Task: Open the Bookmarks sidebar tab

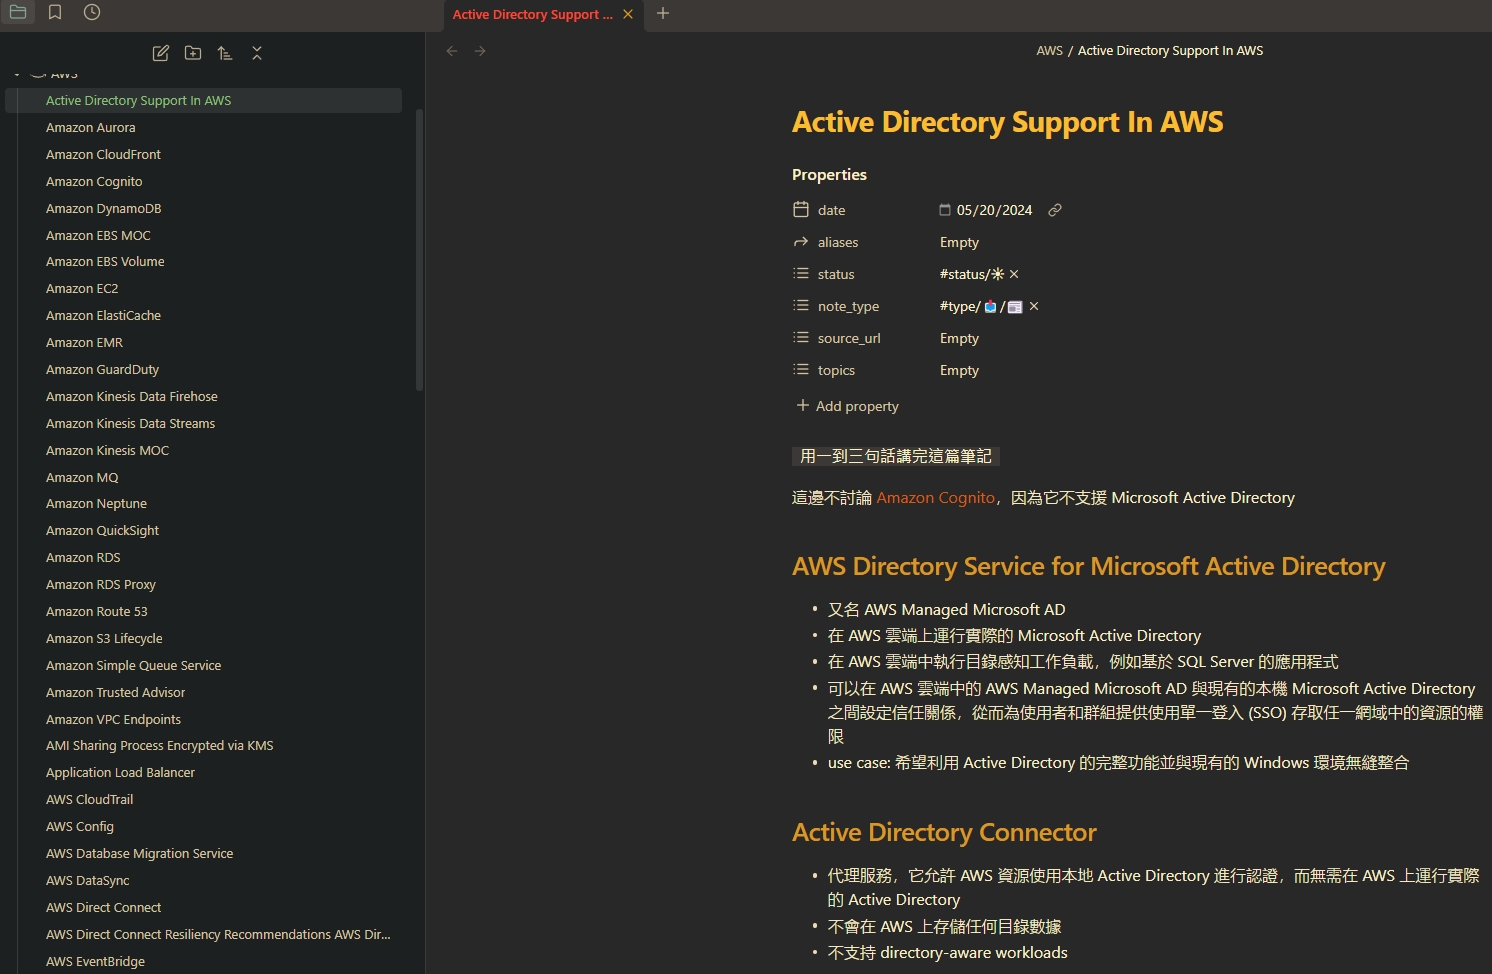Action: 55,12
